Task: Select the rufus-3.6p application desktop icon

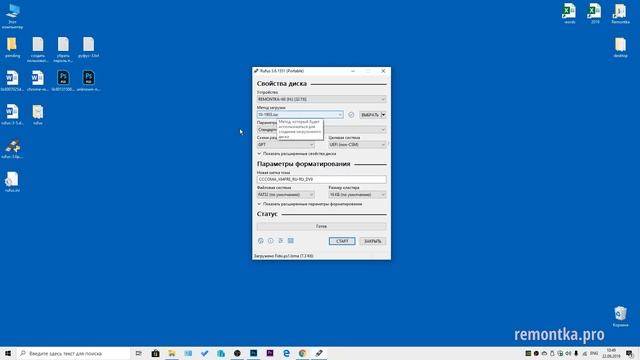Action: (x=12, y=149)
